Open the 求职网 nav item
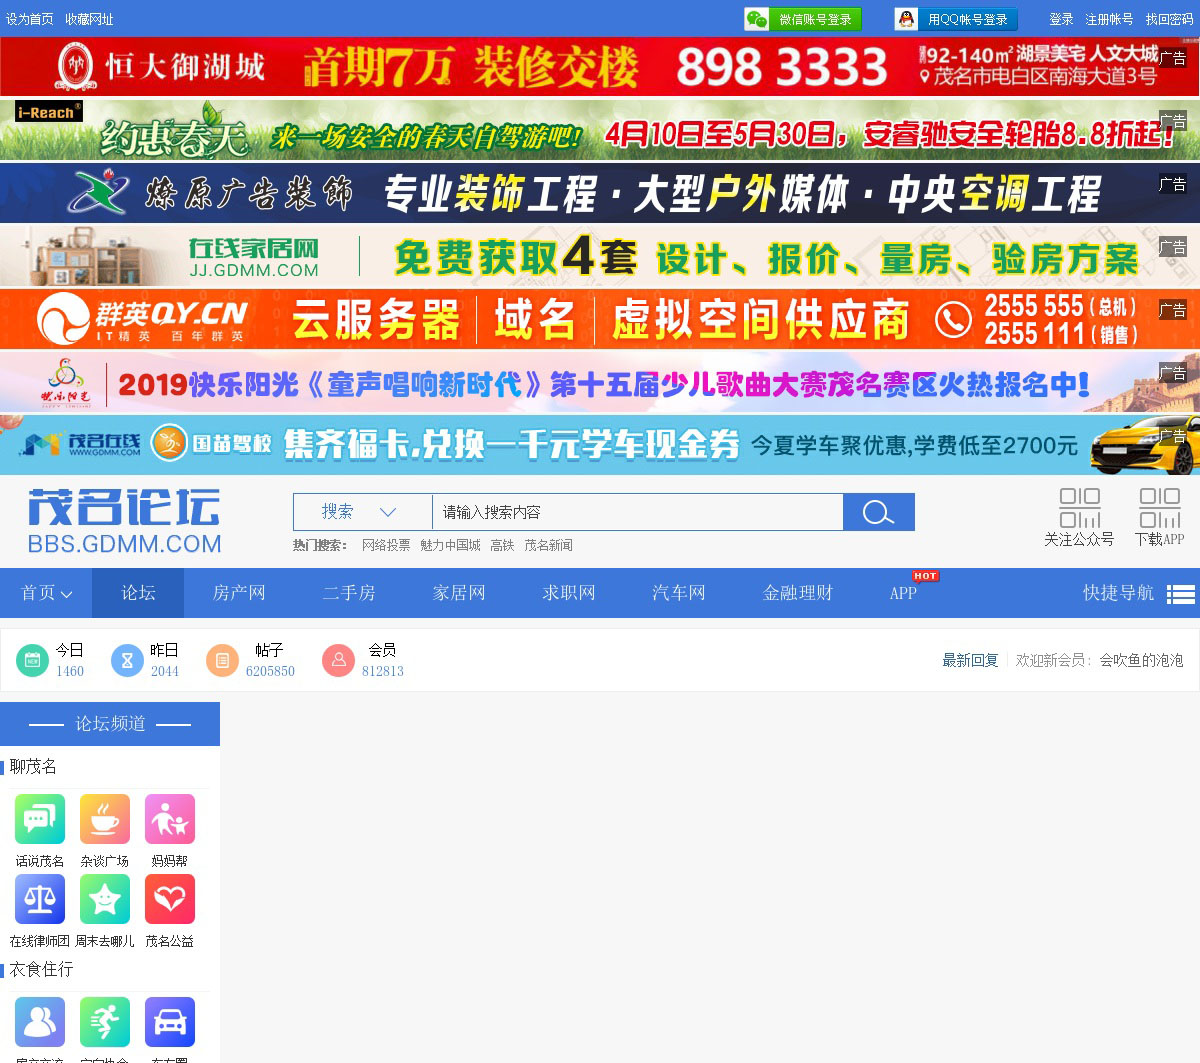This screenshot has width=1200, height=1063. [x=569, y=593]
